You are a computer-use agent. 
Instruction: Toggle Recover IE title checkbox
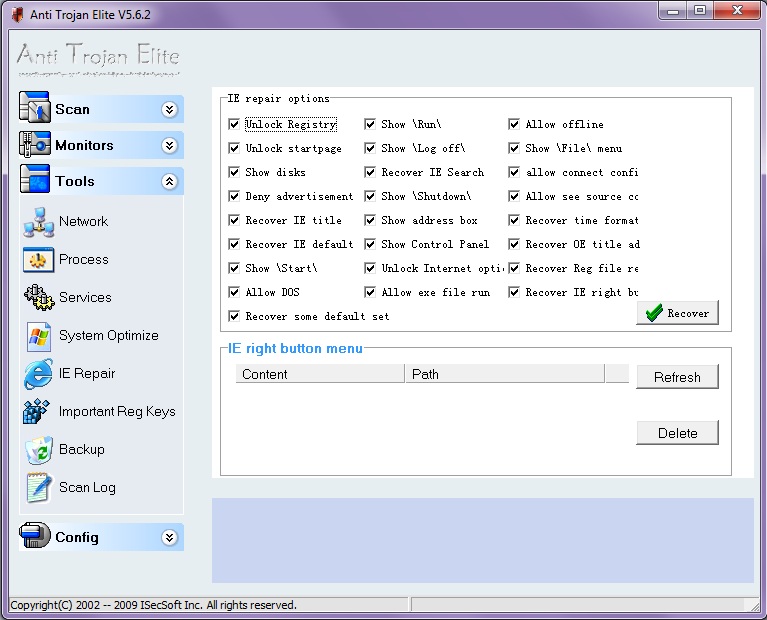[x=234, y=220]
